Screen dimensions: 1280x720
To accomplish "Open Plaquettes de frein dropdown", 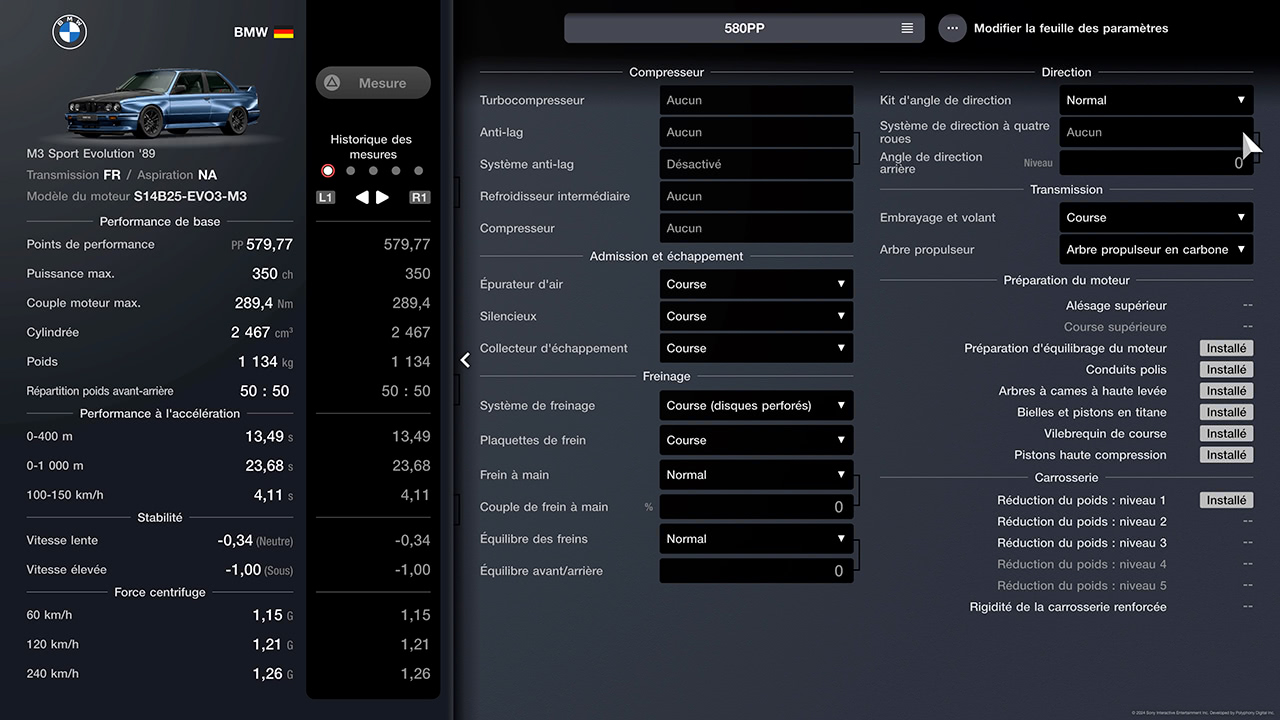I will pos(756,440).
